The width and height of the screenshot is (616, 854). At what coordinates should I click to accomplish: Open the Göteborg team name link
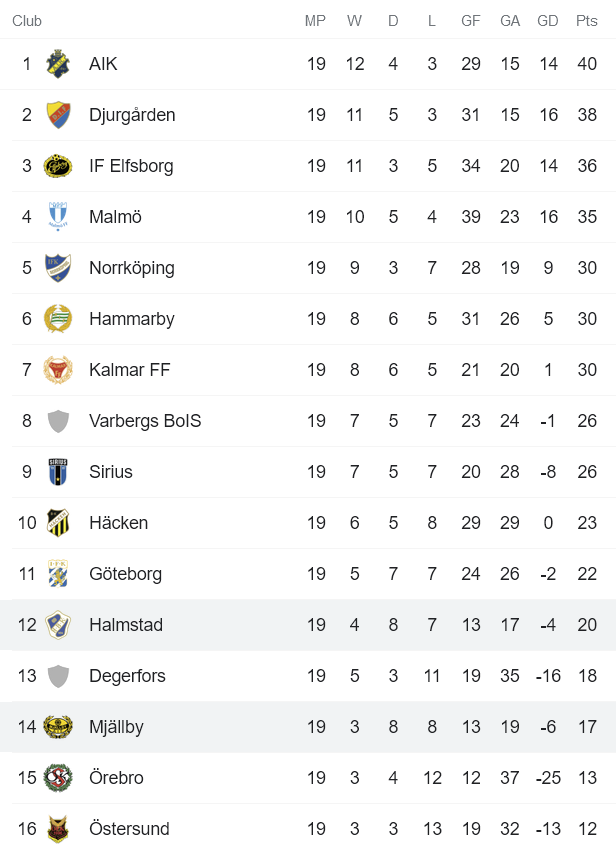(125, 574)
